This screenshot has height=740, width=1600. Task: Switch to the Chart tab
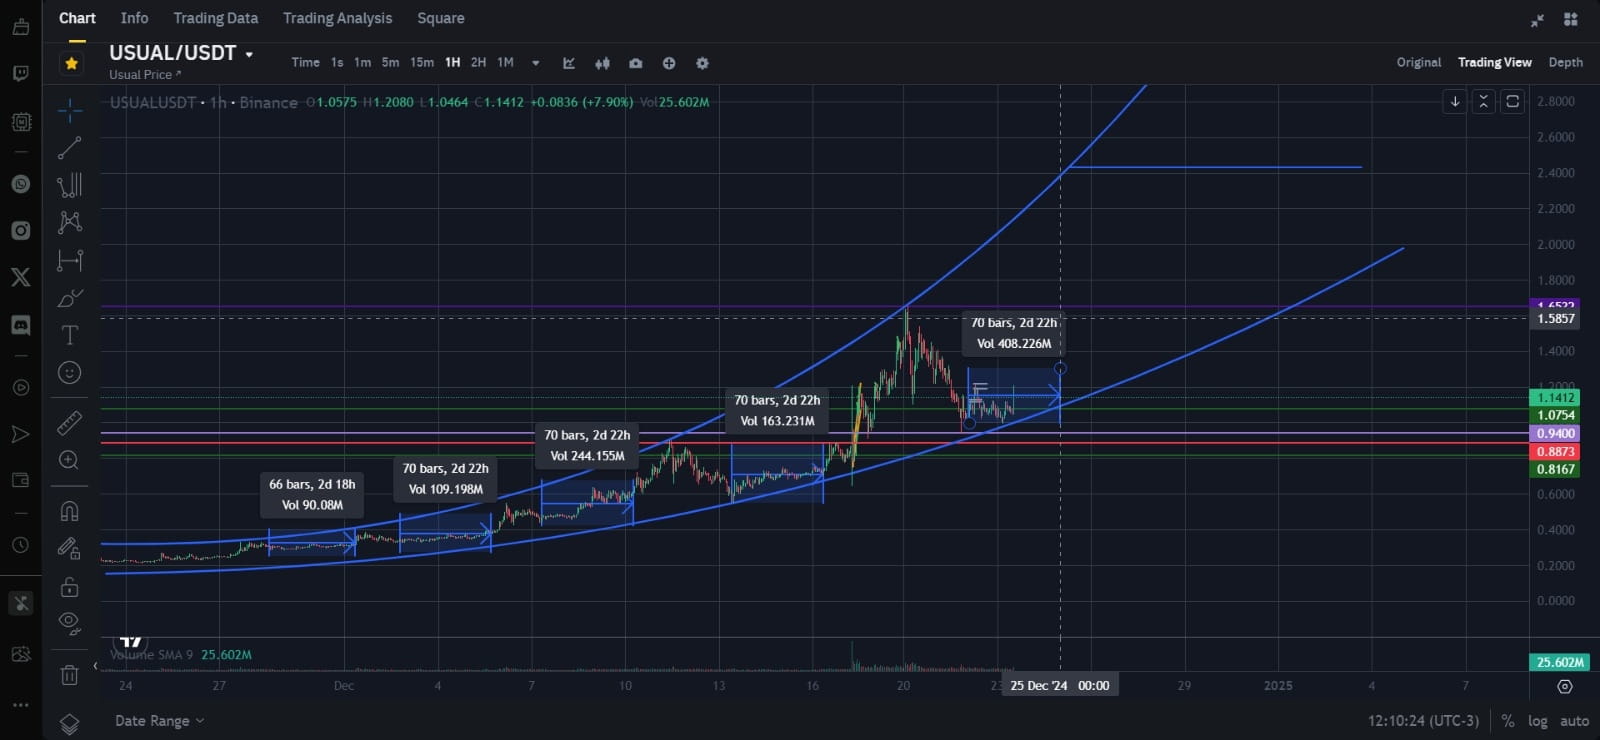click(77, 18)
